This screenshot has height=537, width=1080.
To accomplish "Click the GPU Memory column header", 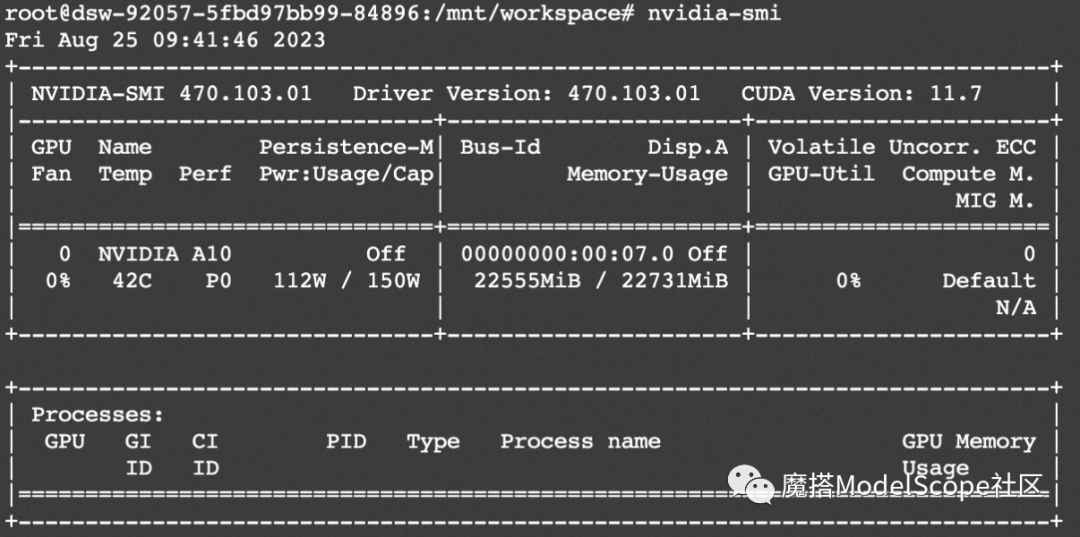I will pos(968,442).
